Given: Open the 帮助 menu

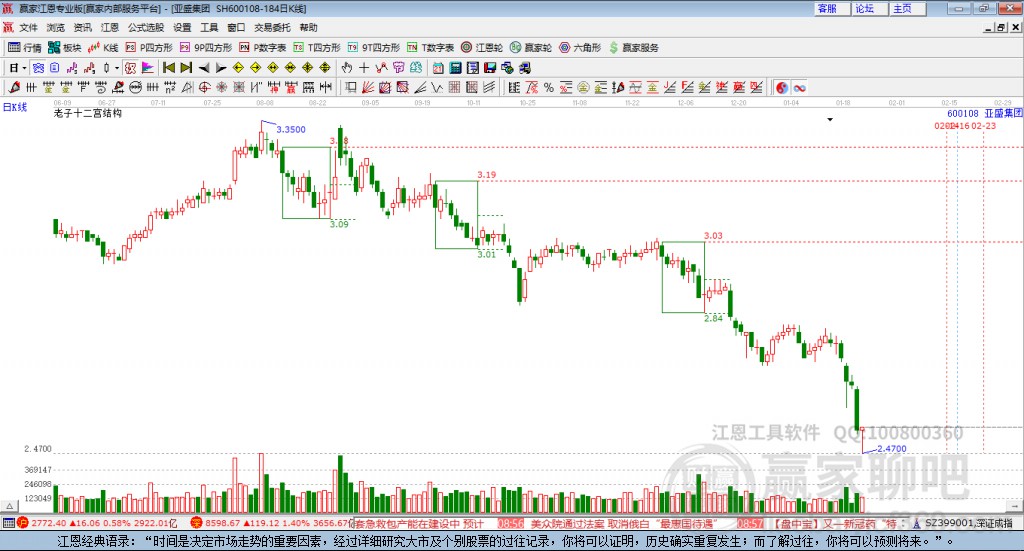Looking at the screenshot, I should [308, 27].
